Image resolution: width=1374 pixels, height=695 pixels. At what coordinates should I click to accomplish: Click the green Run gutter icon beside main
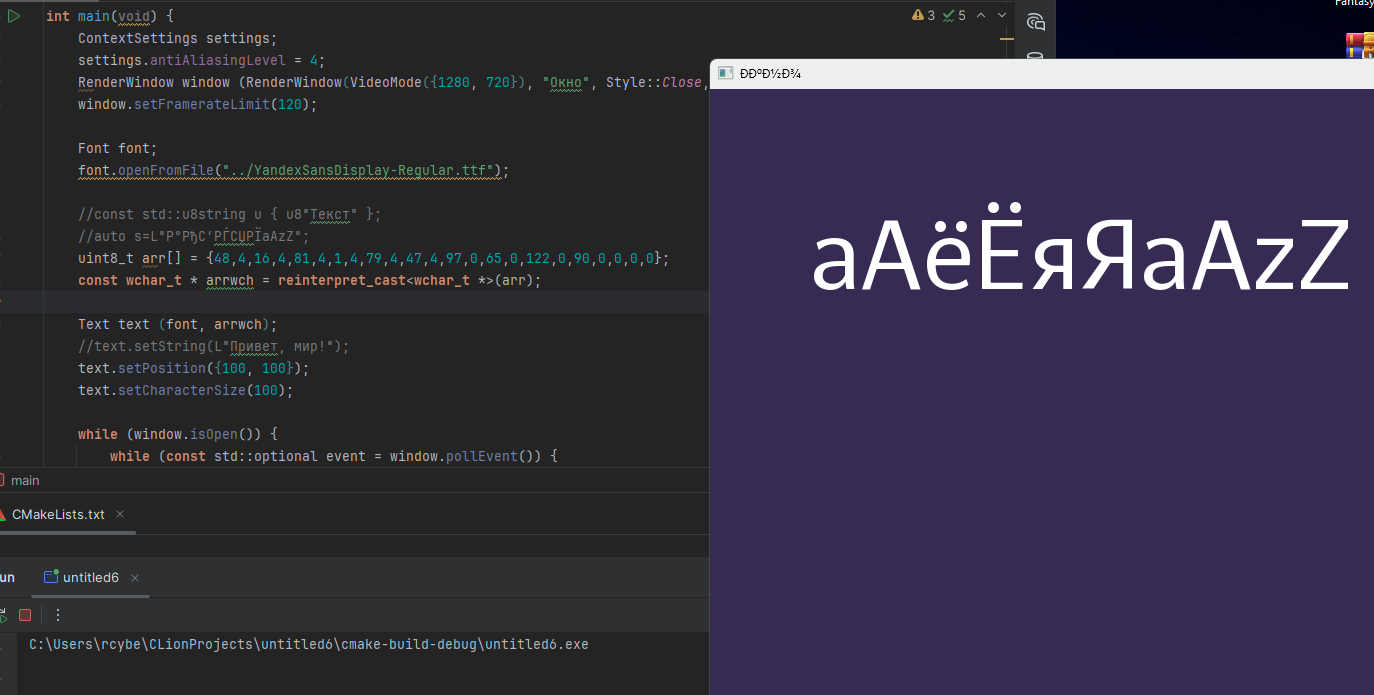[x=14, y=16]
